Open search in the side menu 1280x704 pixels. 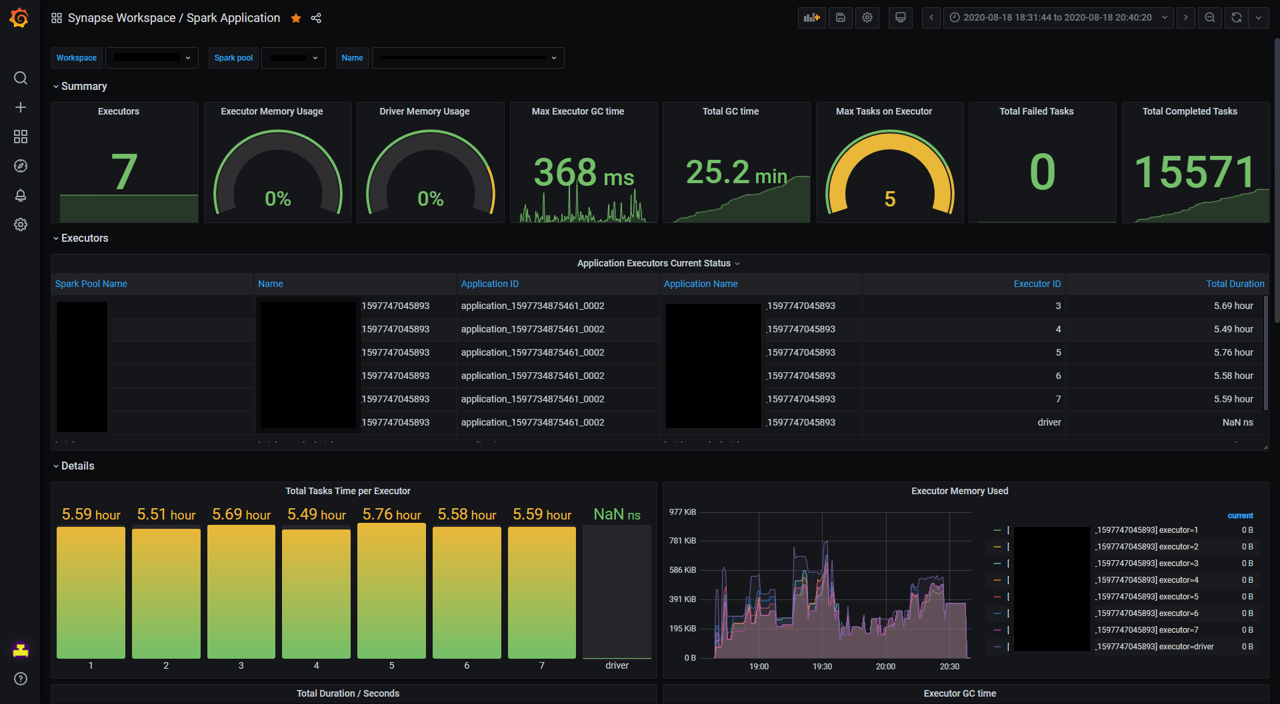(20, 78)
